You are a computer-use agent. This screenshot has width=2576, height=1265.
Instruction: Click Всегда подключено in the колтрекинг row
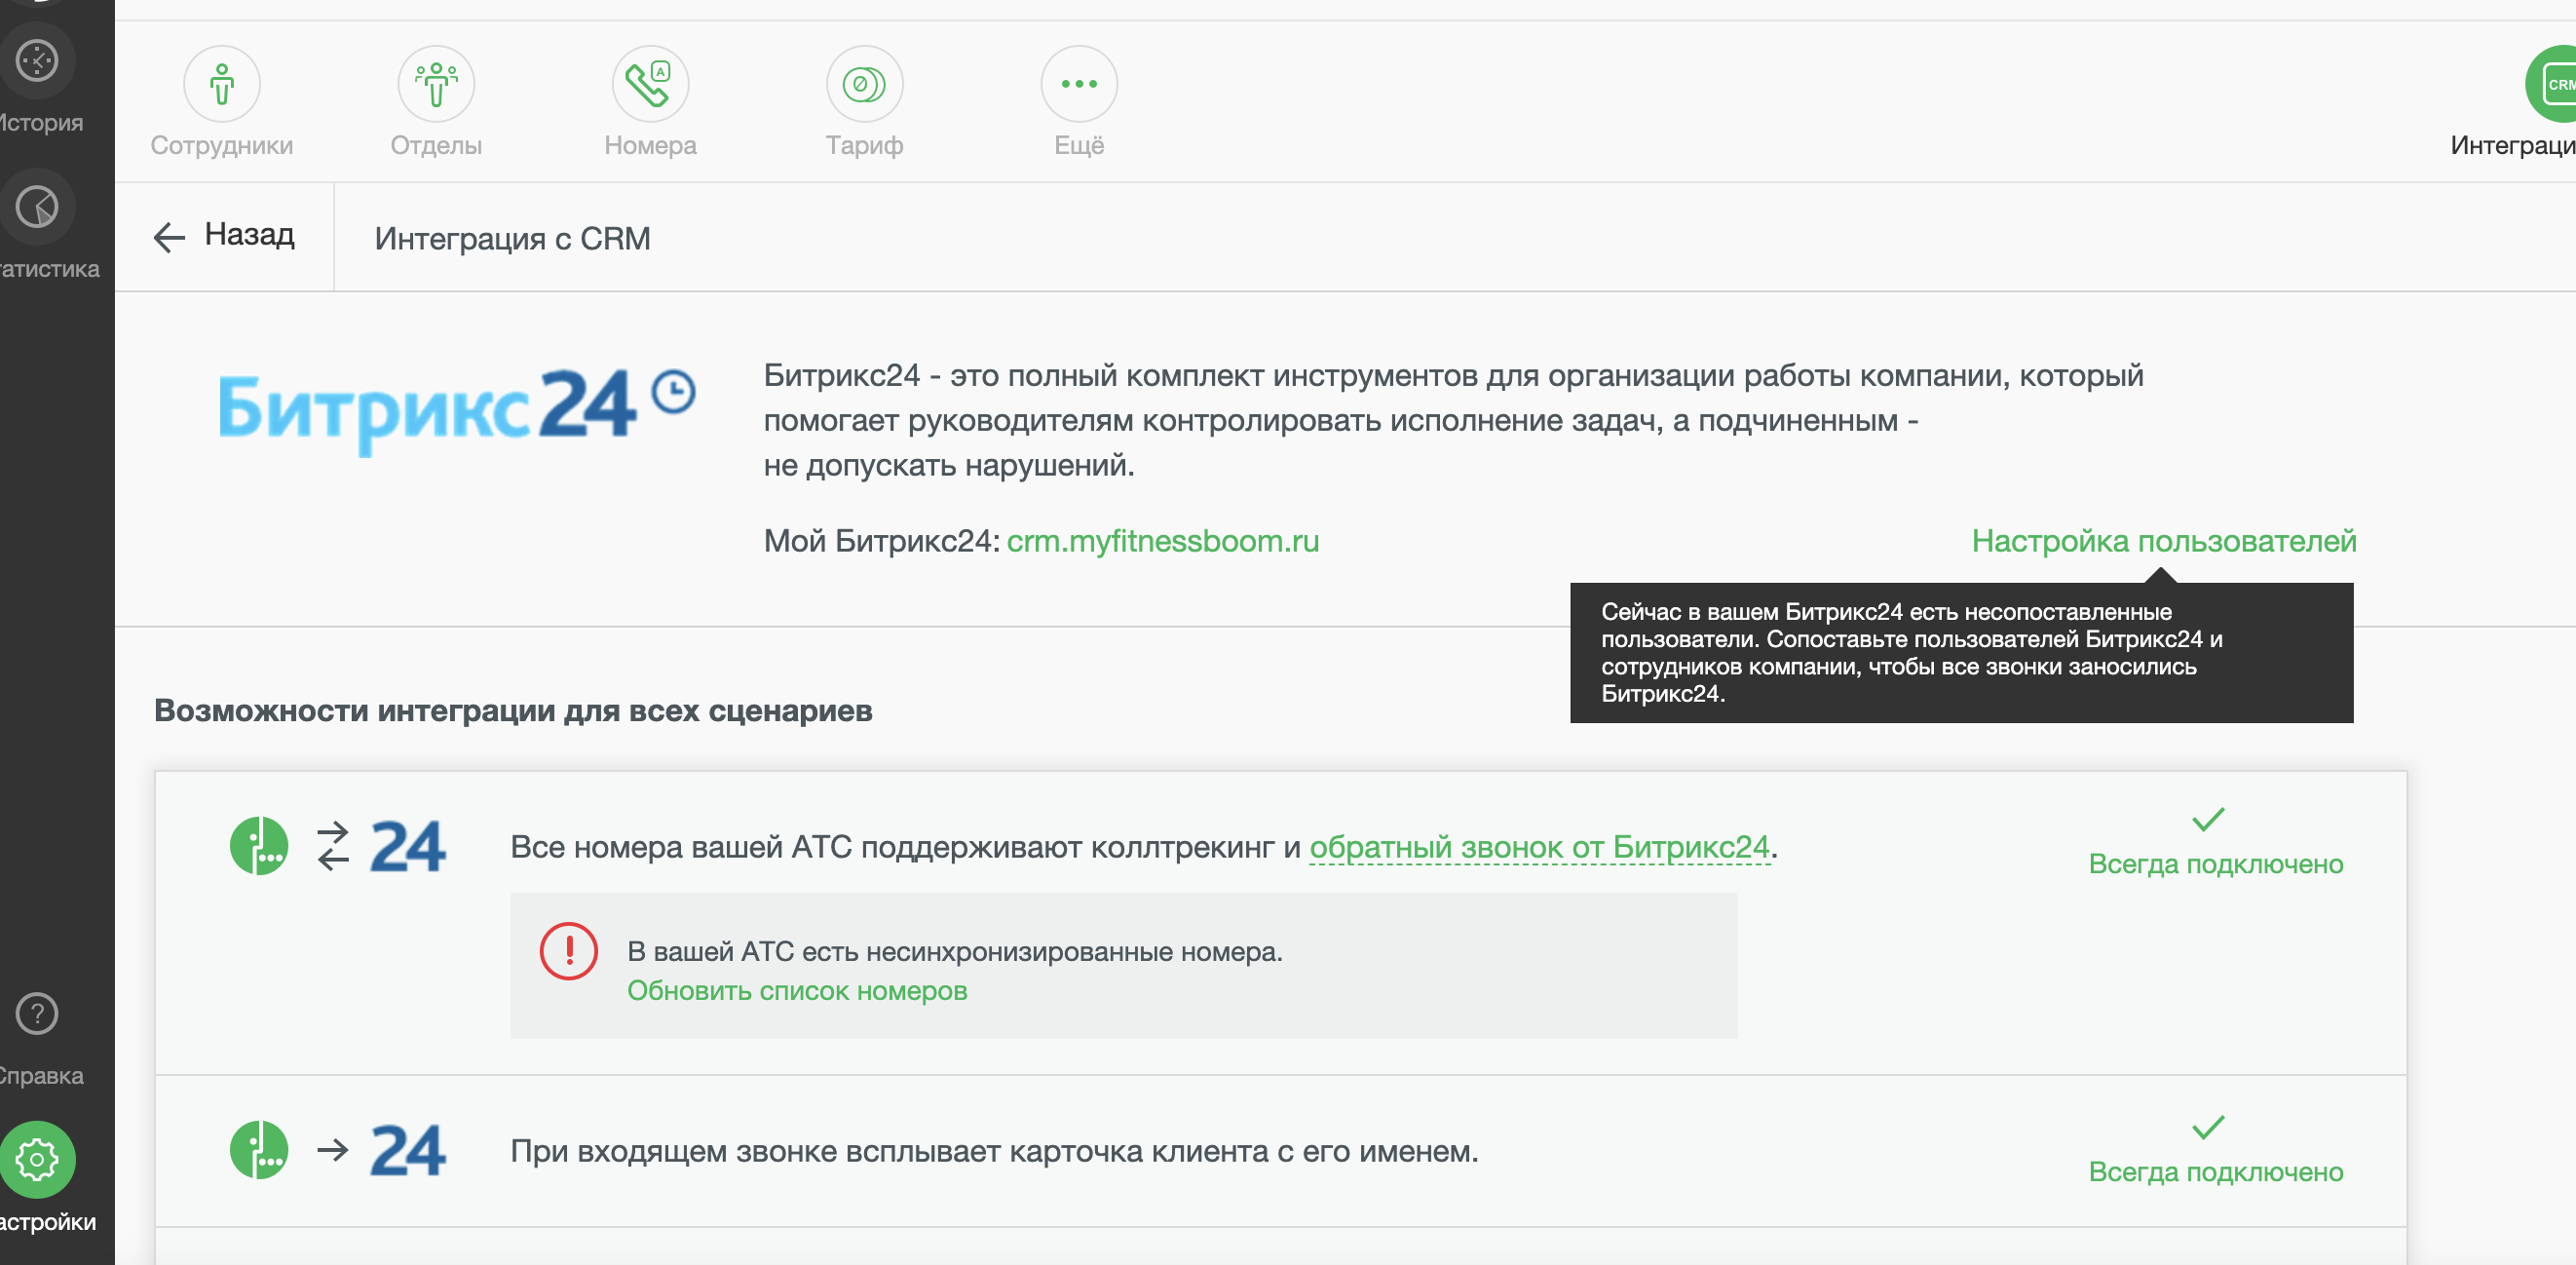pyautogui.click(x=2215, y=863)
